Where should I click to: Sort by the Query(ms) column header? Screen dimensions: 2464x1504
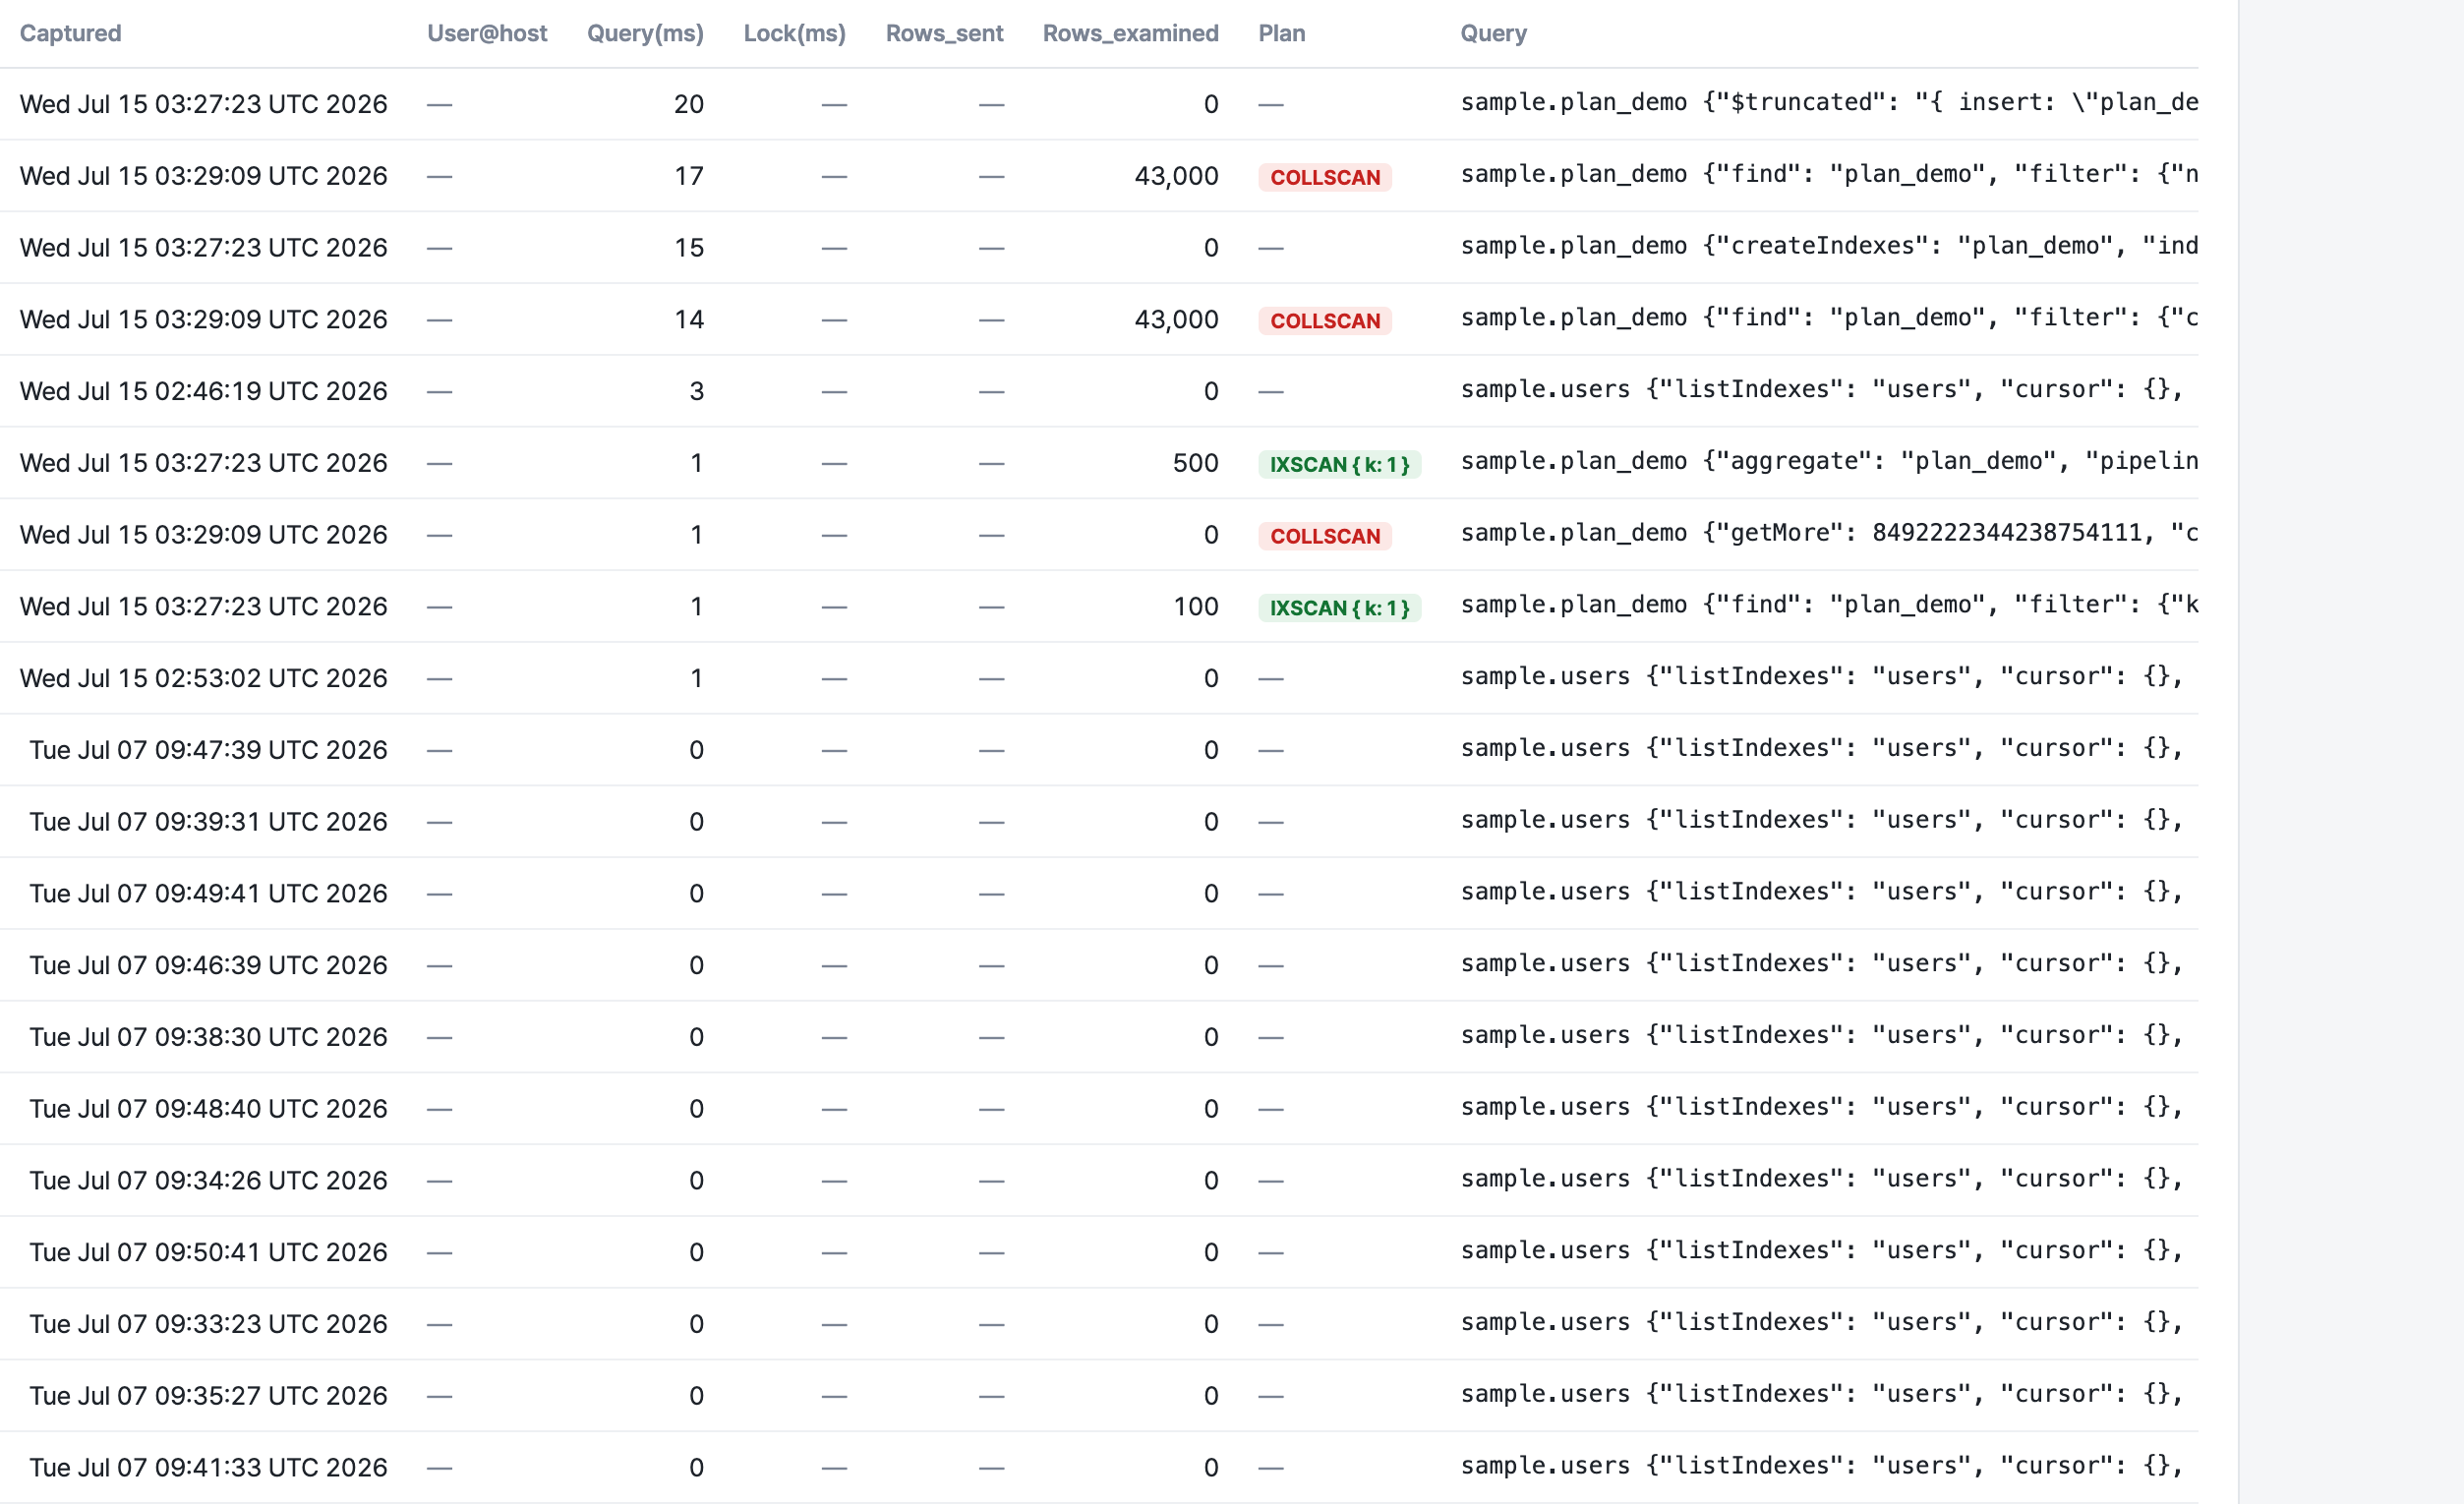(x=645, y=33)
